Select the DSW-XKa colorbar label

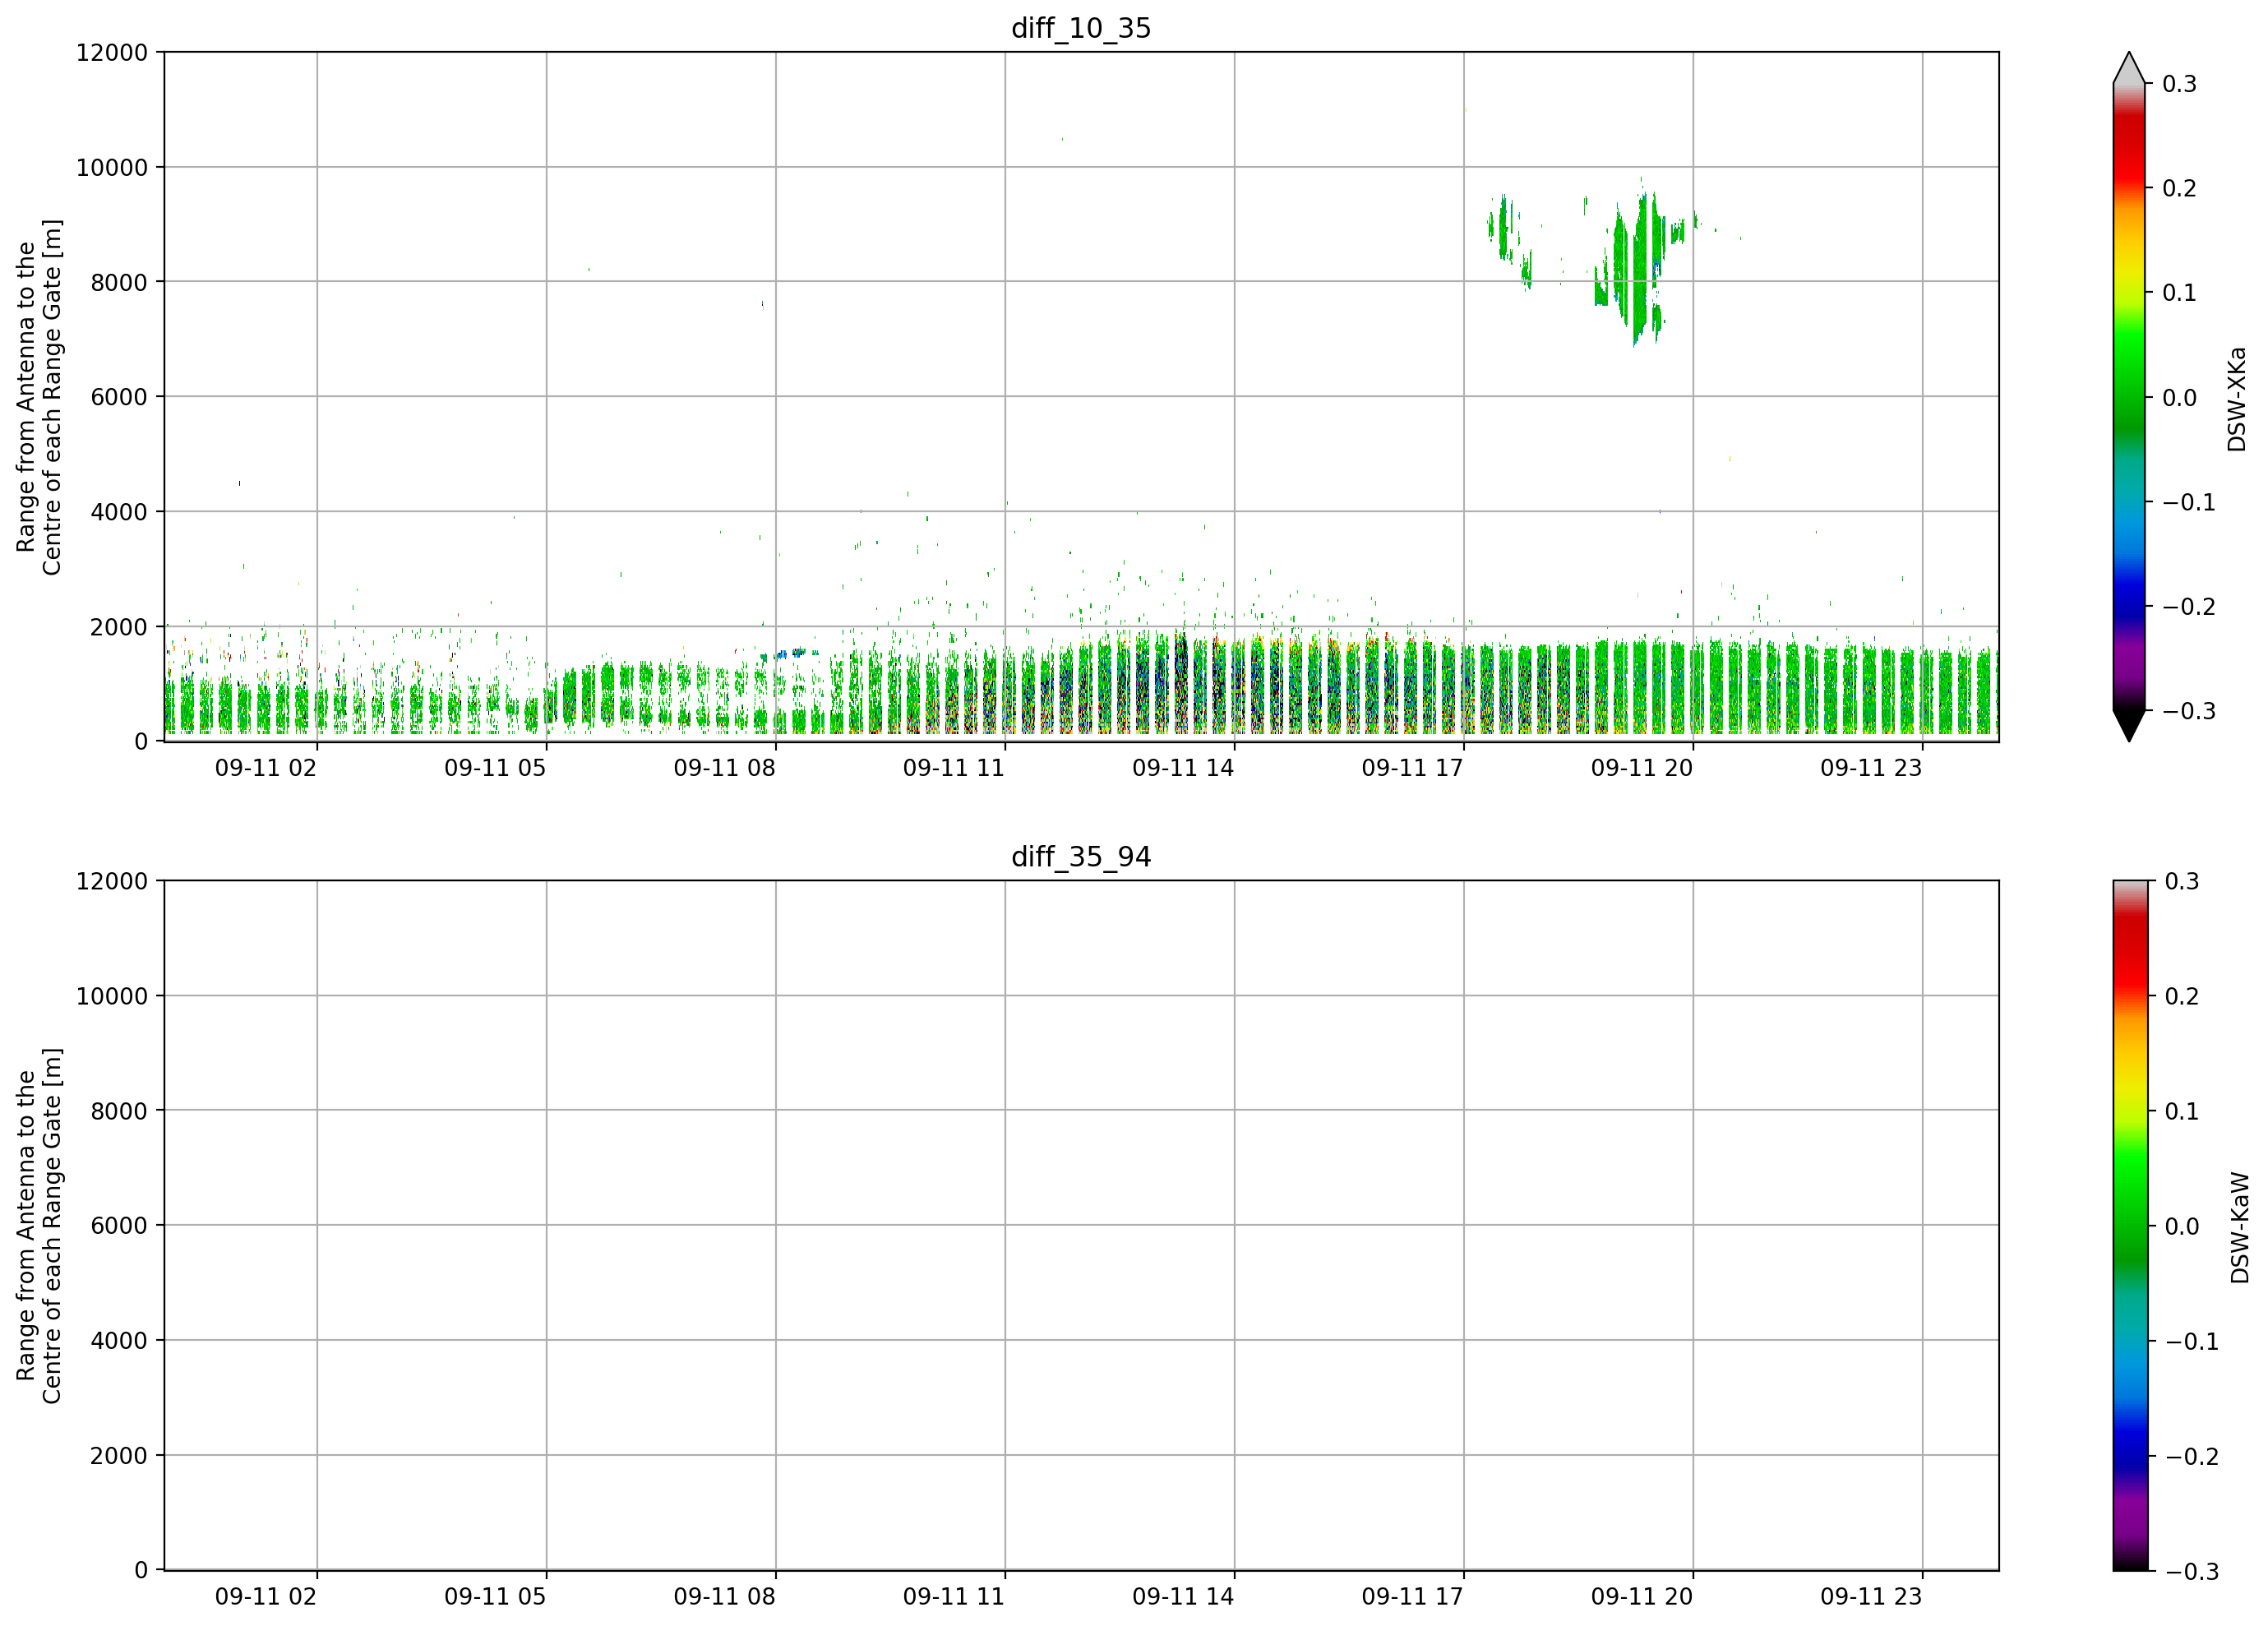point(2237,399)
